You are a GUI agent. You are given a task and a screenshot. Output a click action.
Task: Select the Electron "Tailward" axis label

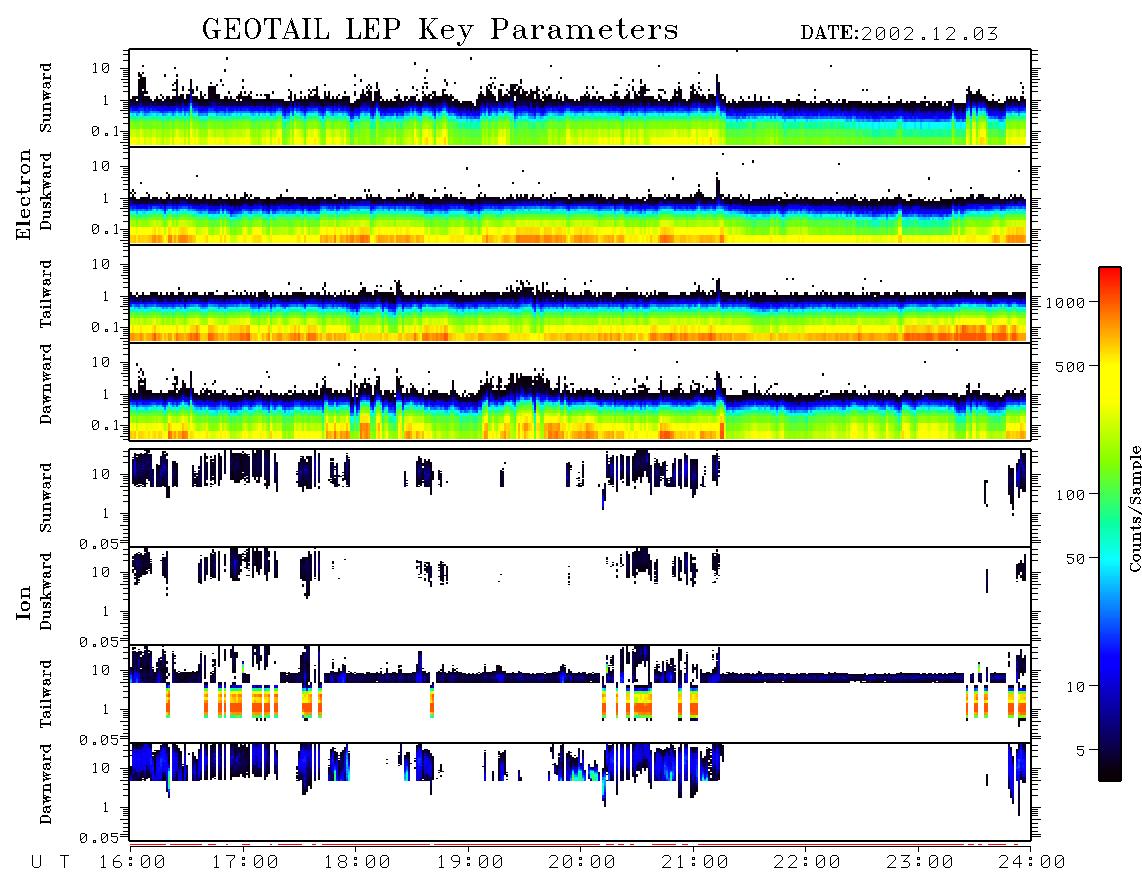click(x=46, y=294)
